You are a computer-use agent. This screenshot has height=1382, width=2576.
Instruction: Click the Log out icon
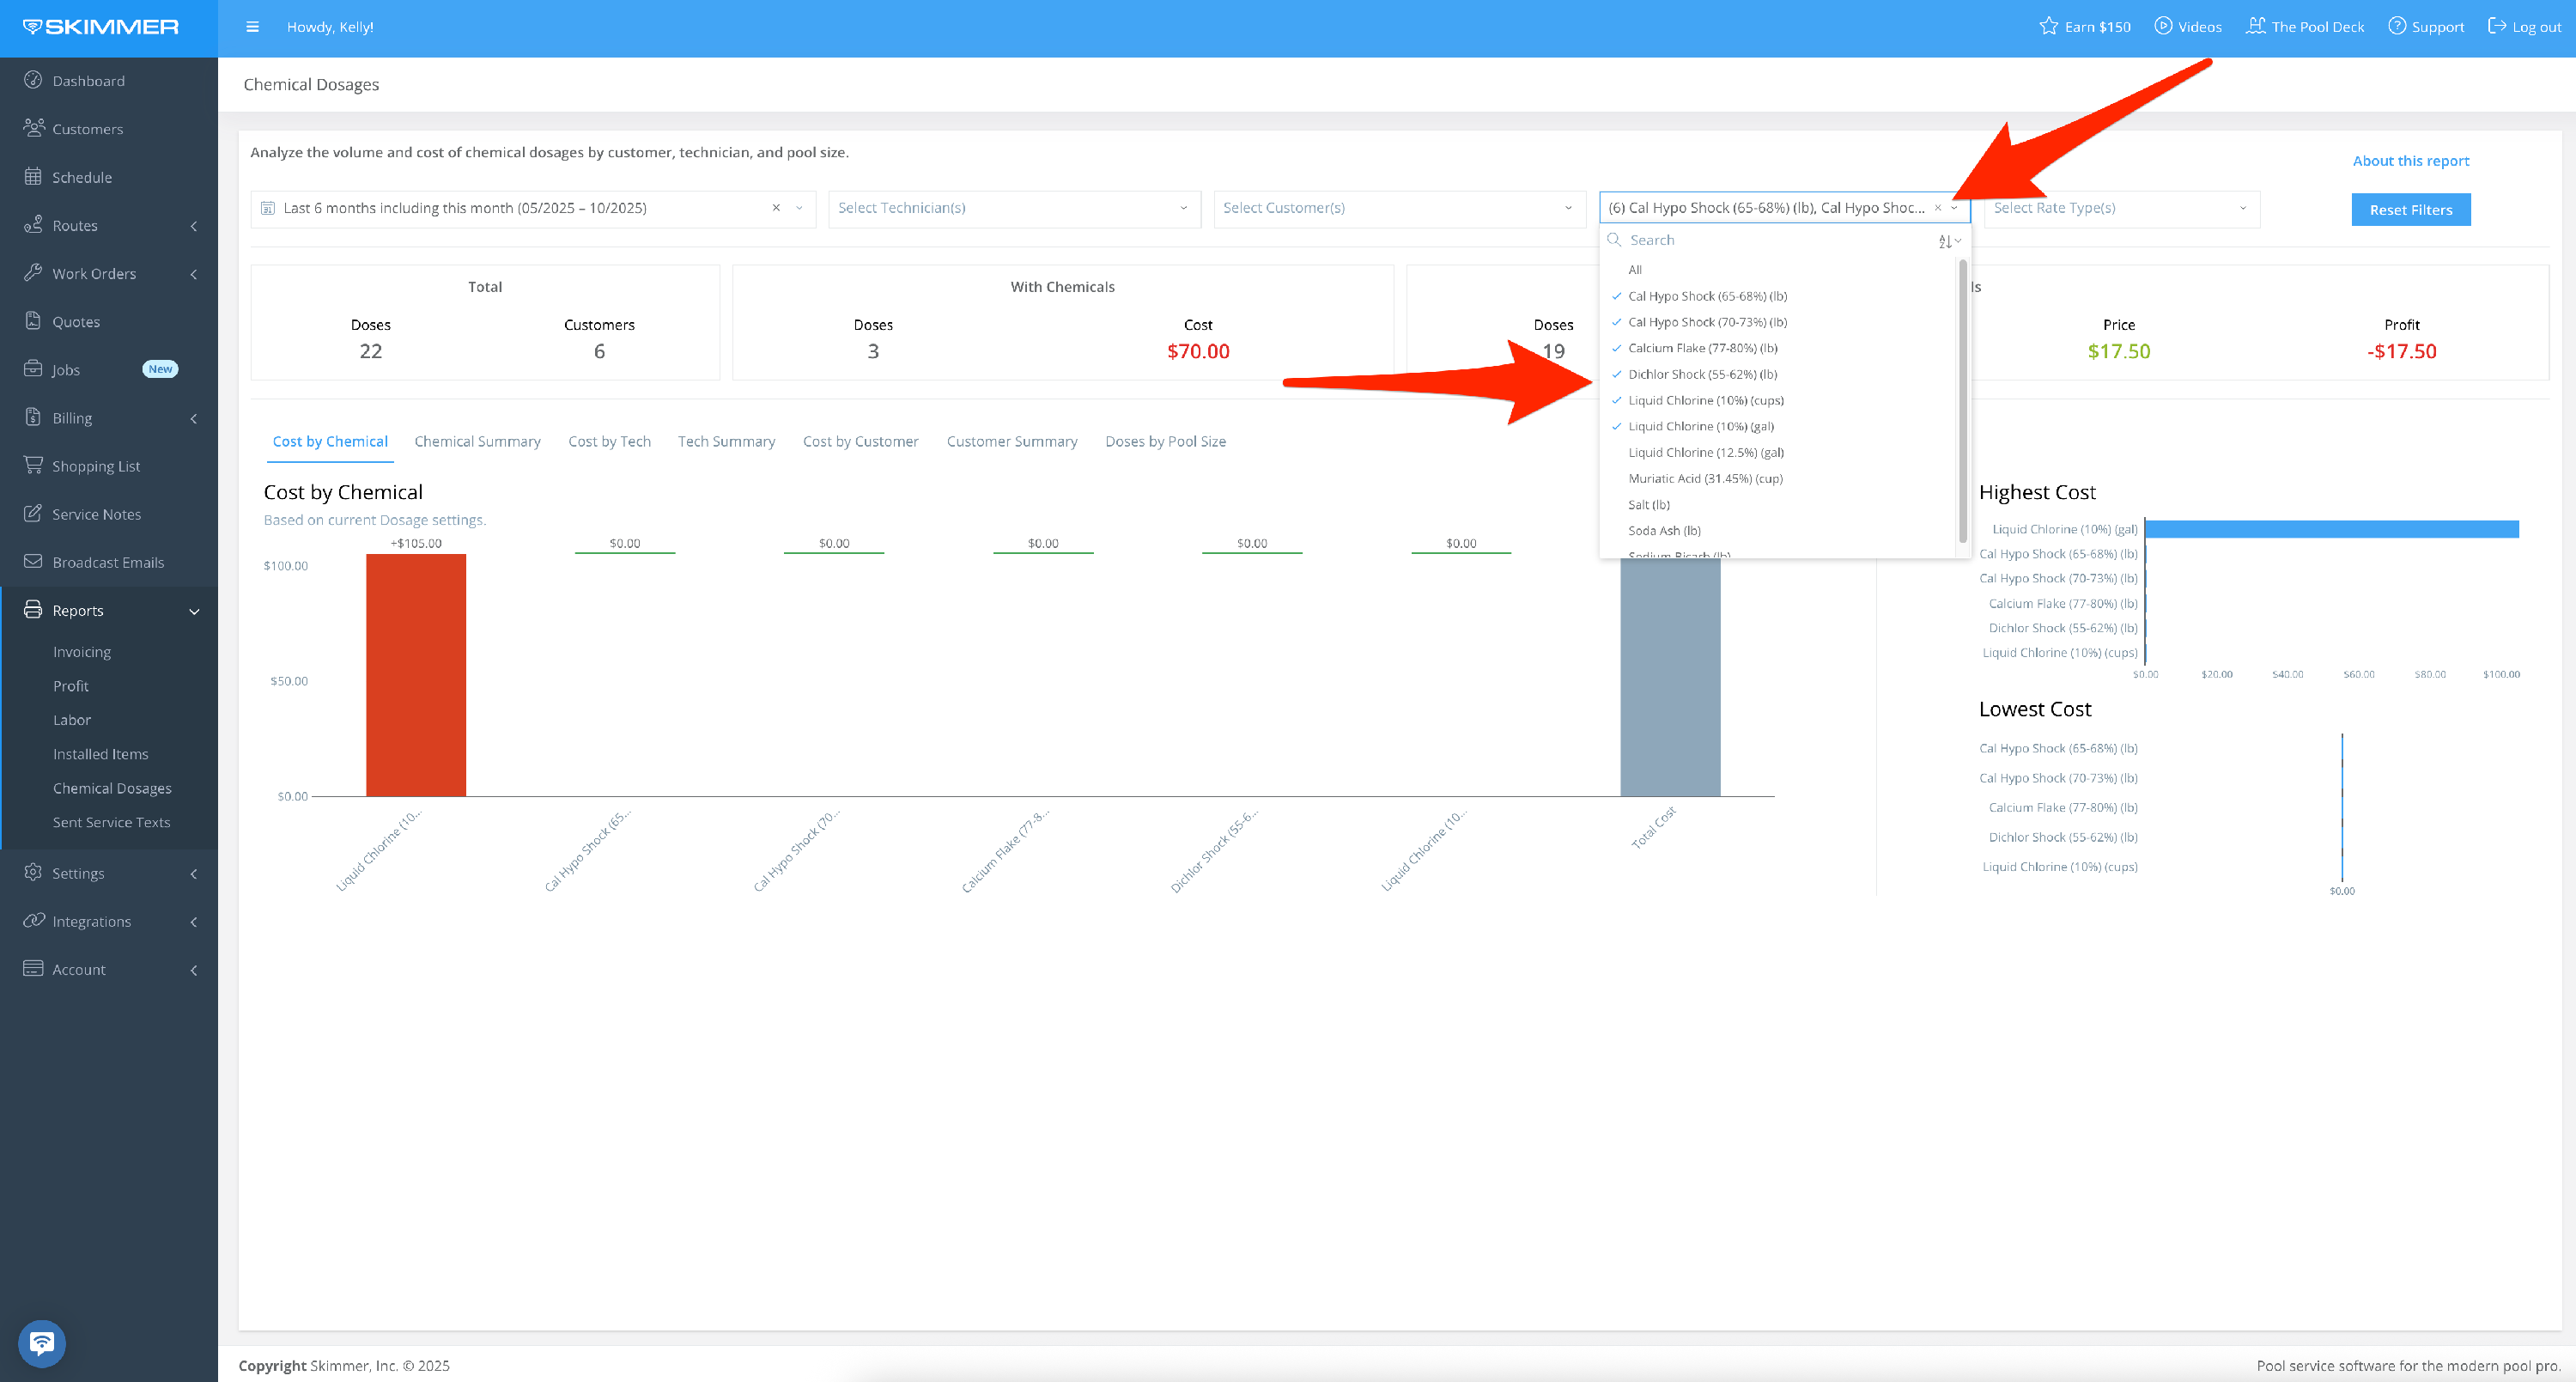2497,26
